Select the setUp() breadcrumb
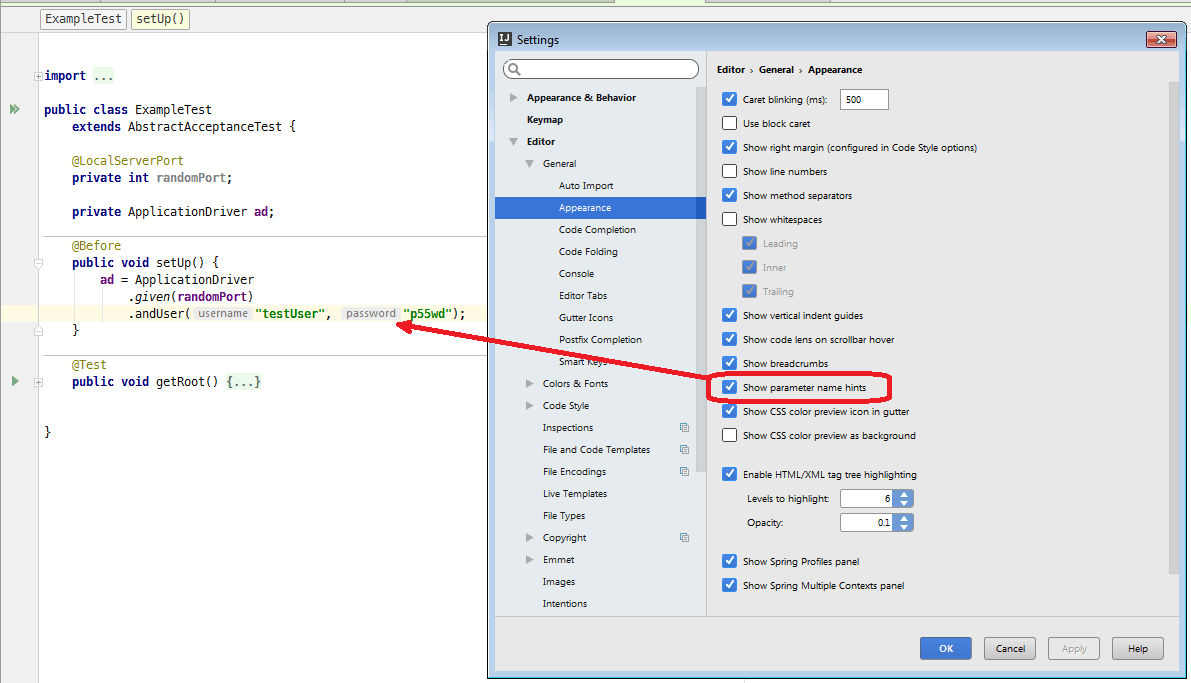The height and width of the screenshot is (683, 1191). point(159,18)
